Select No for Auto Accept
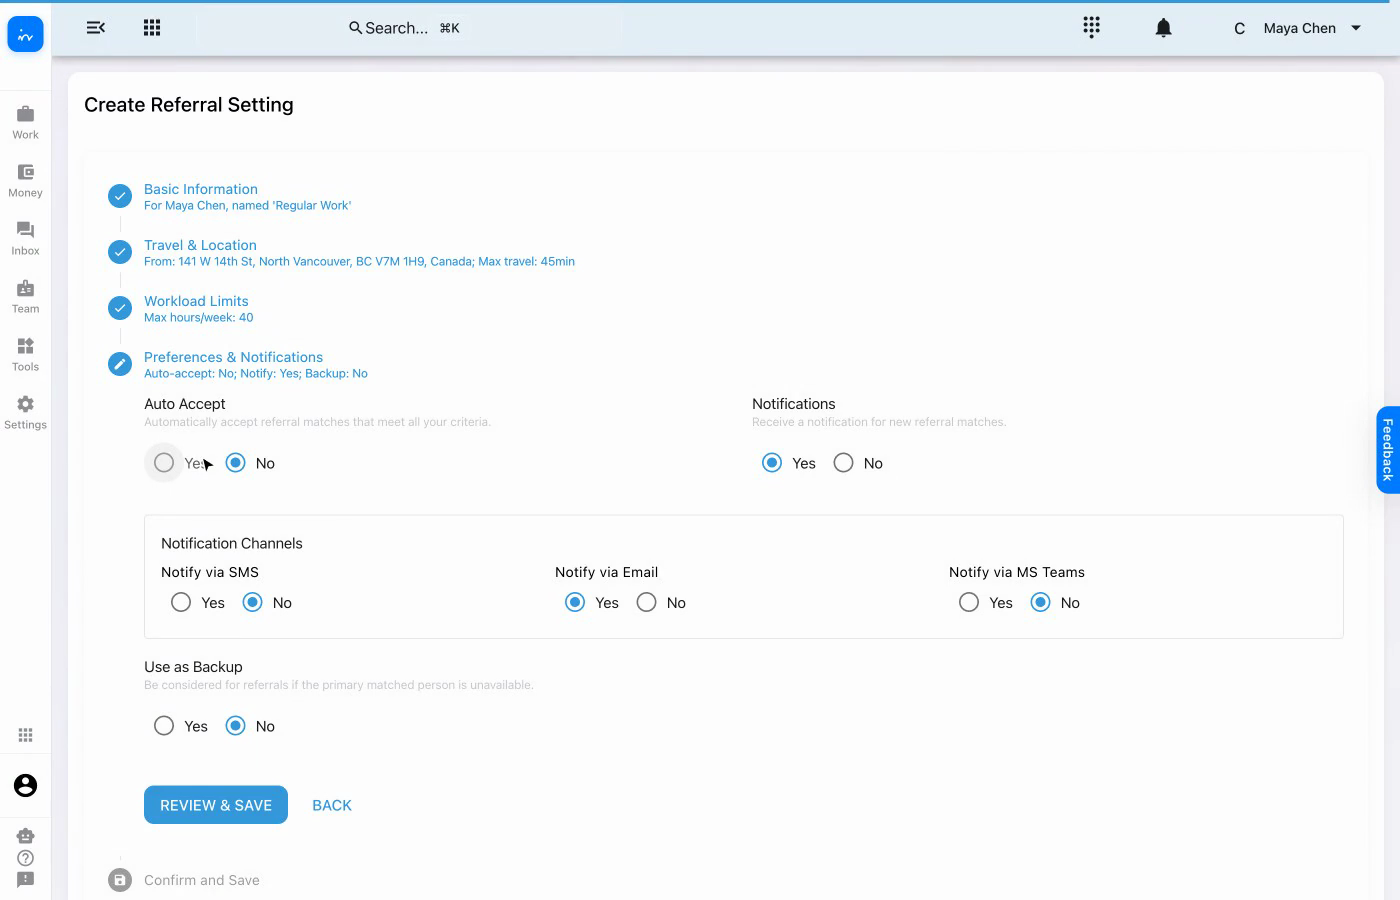This screenshot has height=900, width=1400. (x=235, y=463)
